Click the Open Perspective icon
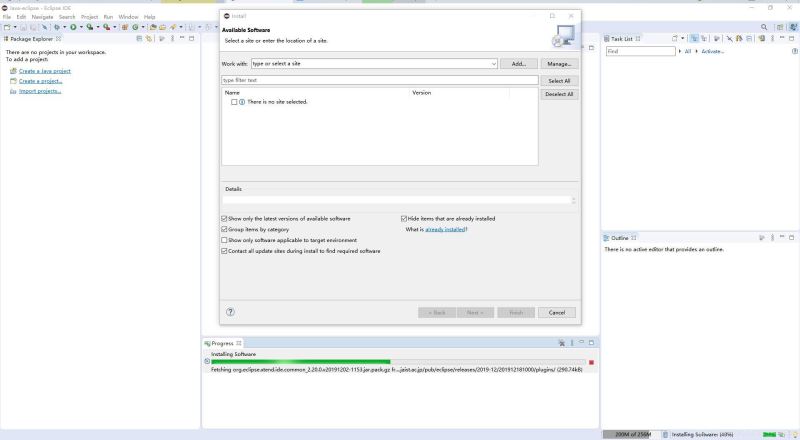The image size is (800, 440). (x=780, y=27)
